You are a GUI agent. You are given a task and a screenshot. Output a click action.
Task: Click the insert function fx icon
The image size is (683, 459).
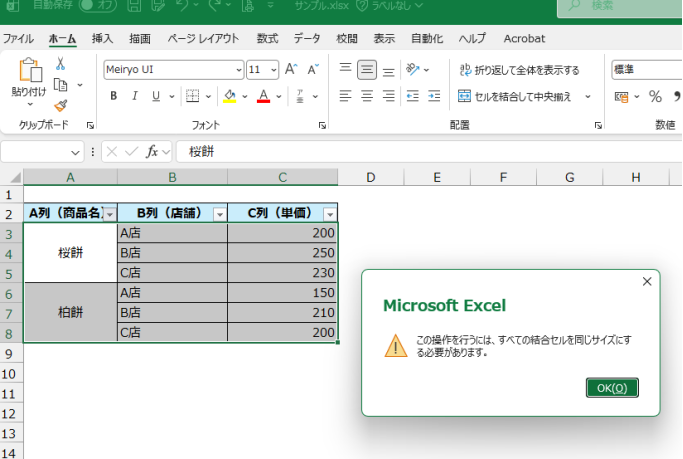point(152,152)
